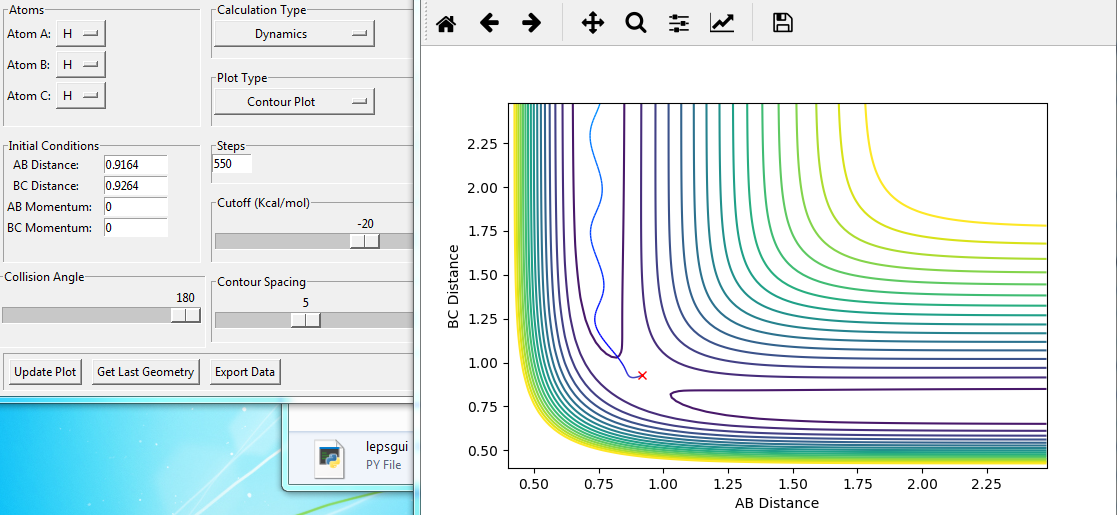Click the red X marker on plot
This screenshot has height=515, width=1117.
(x=642, y=375)
